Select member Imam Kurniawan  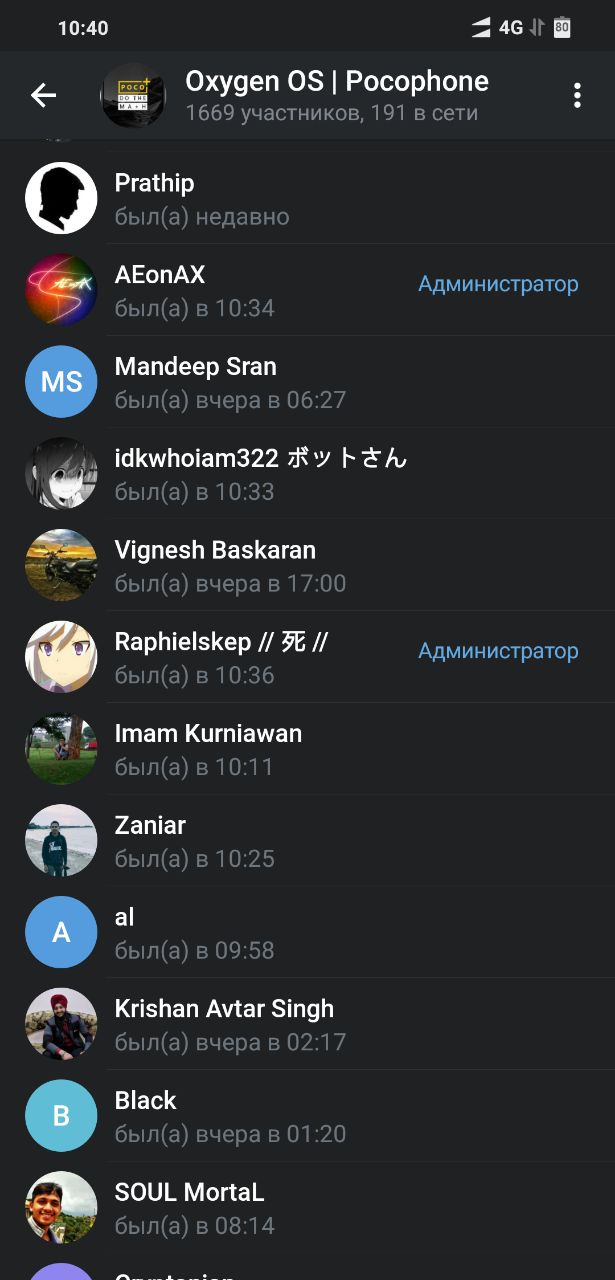[307, 749]
